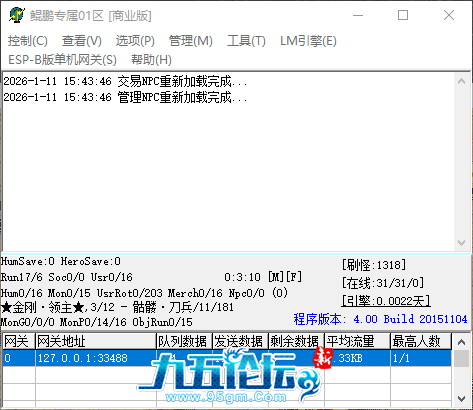The width and height of the screenshot is (473, 410).
Task: Click the 1/1 max users cell
Action: coord(421,358)
